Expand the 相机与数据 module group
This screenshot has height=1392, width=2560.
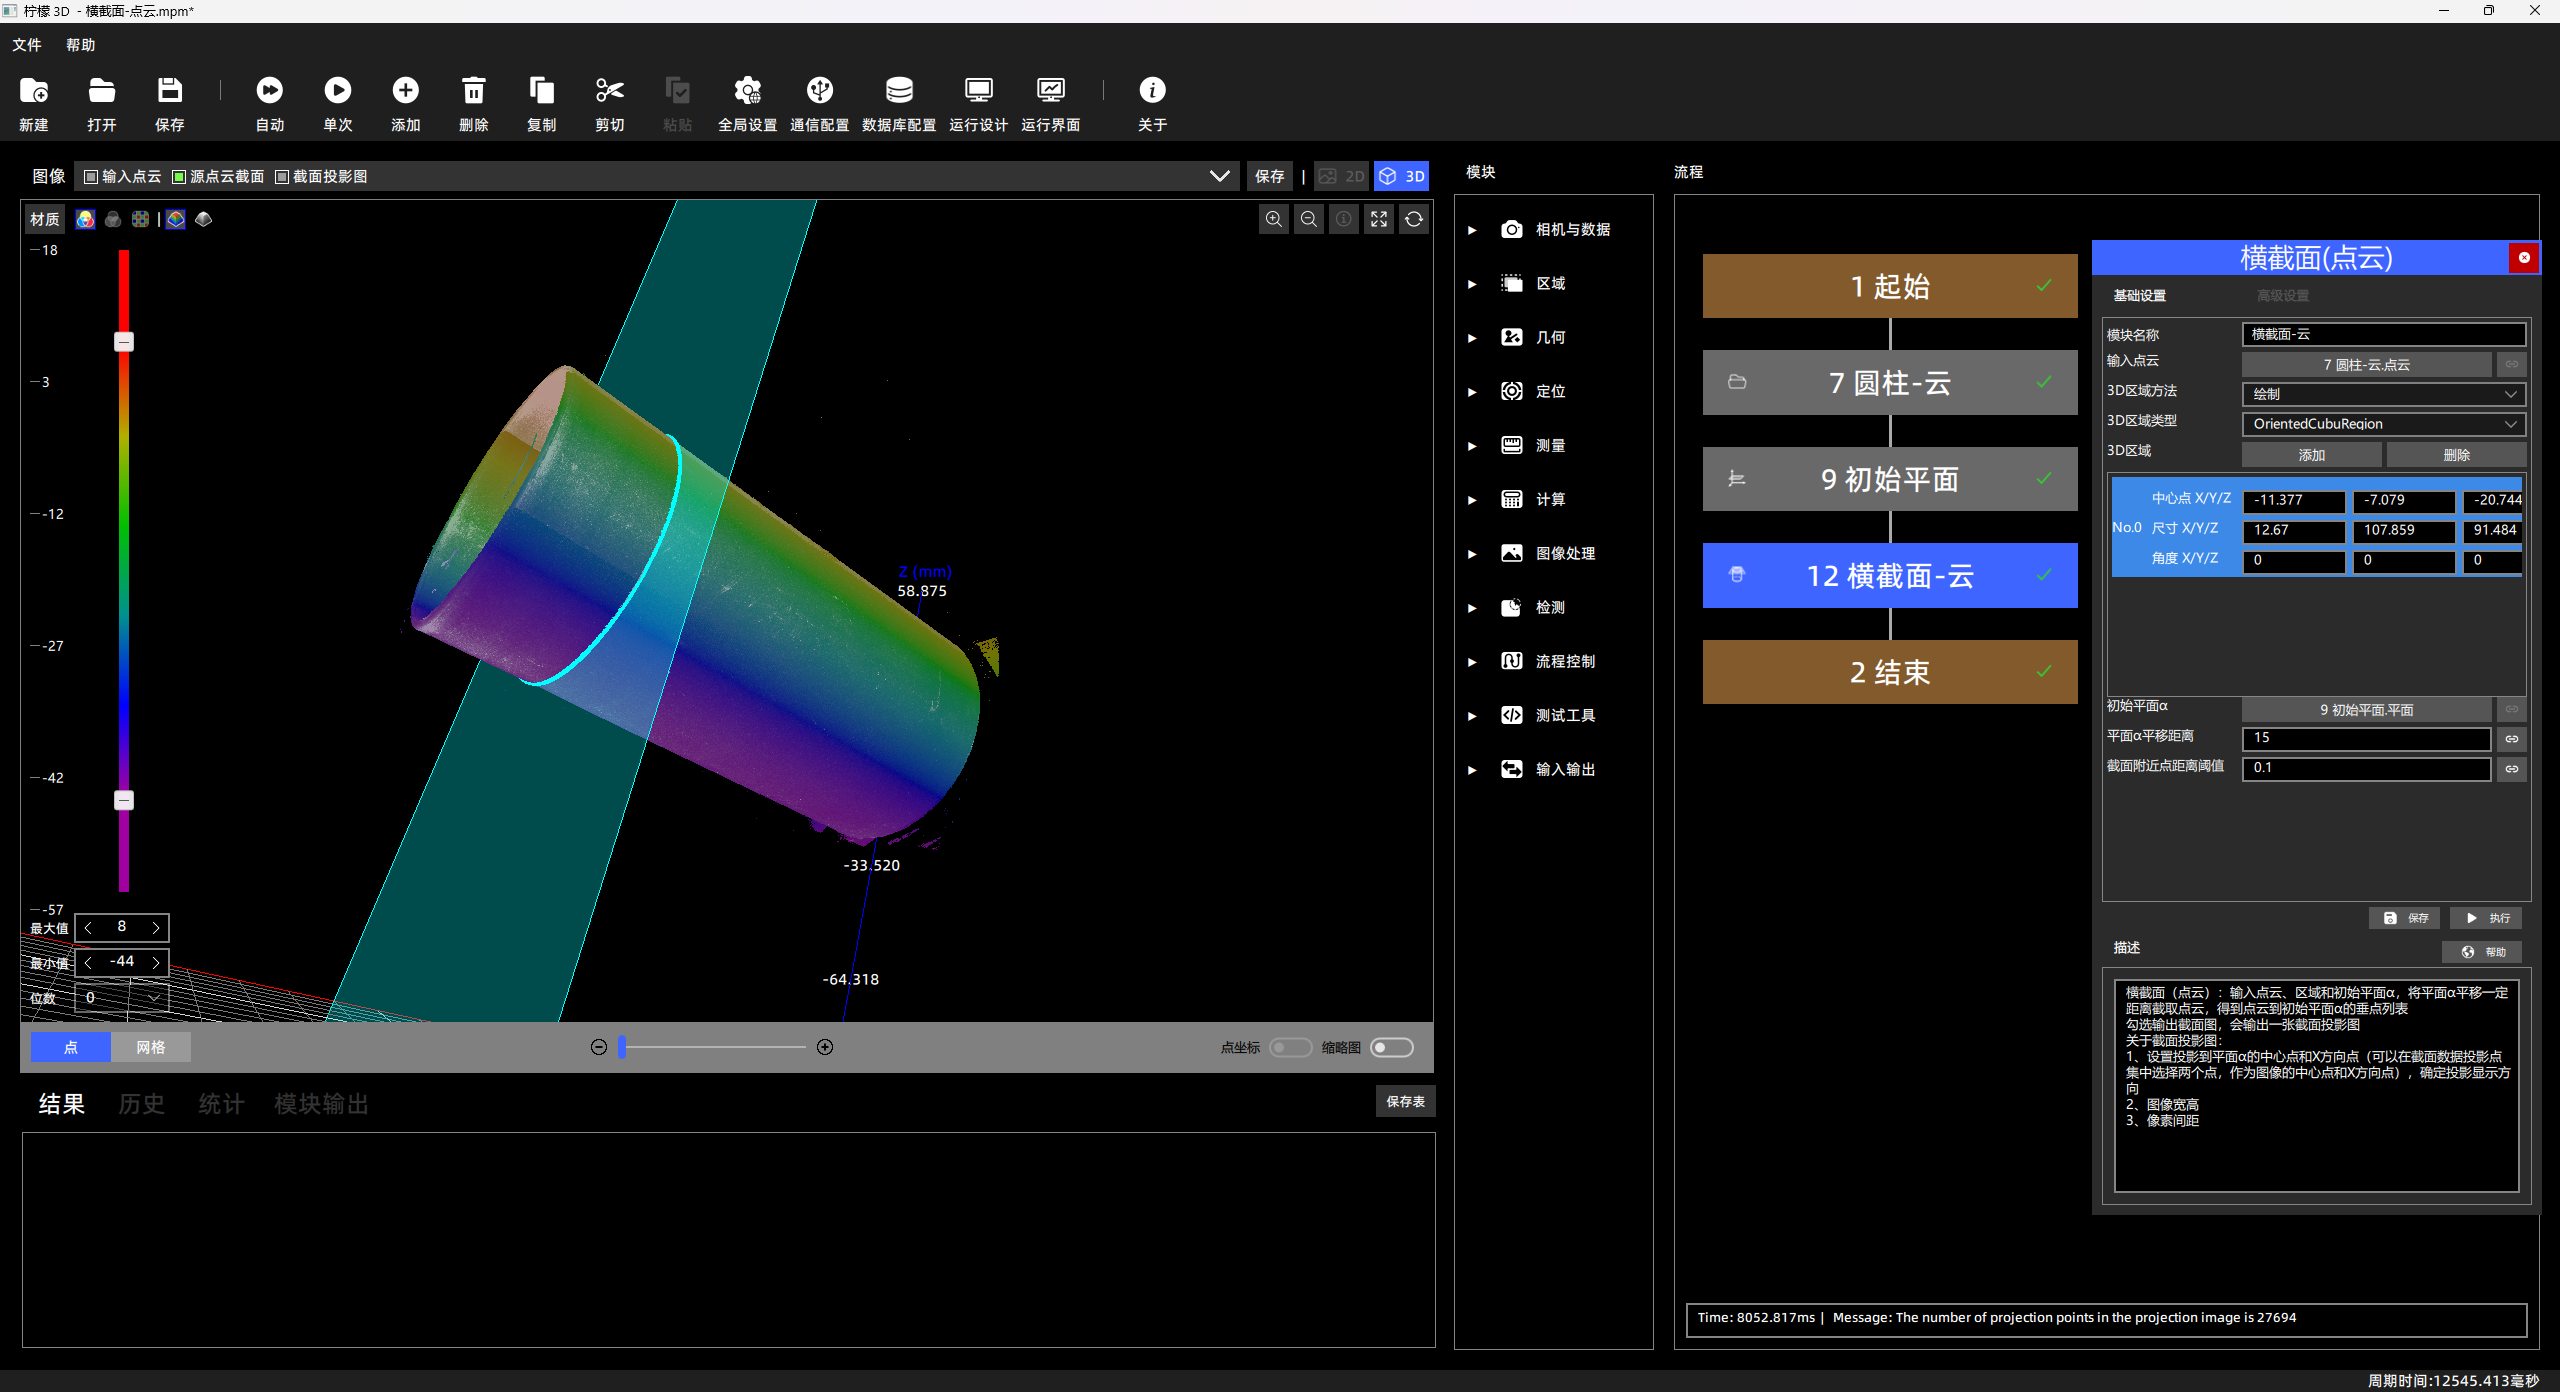(1472, 230)
